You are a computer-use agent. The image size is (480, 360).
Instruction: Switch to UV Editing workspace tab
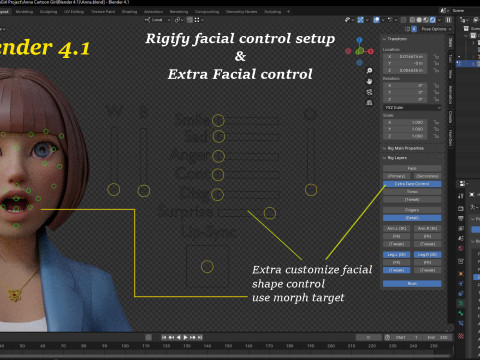click(74, 12)
